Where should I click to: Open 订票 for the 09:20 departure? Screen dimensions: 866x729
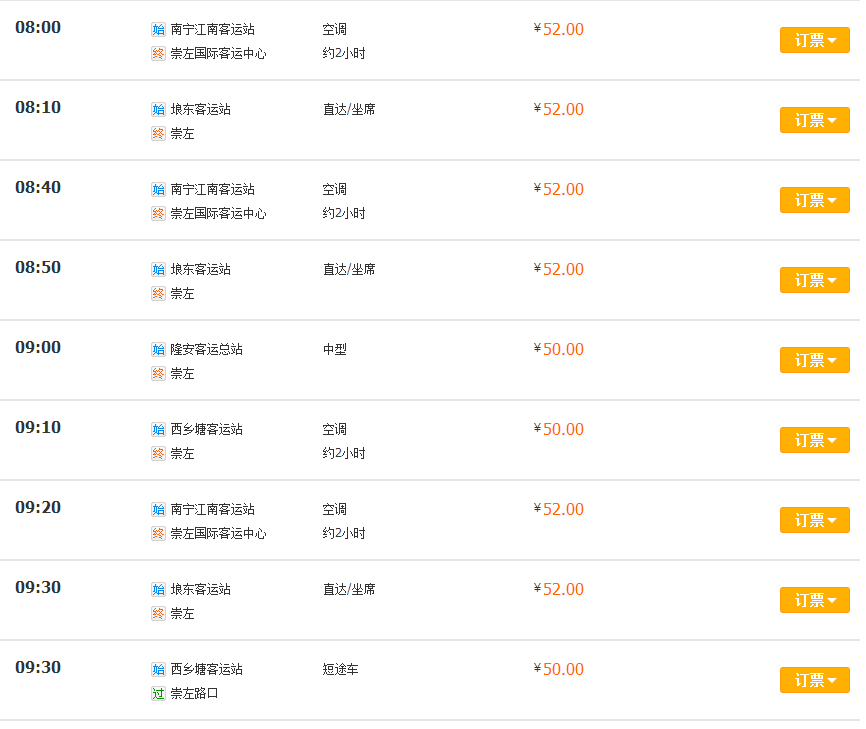pyautogui.click(x=814, y=520)
